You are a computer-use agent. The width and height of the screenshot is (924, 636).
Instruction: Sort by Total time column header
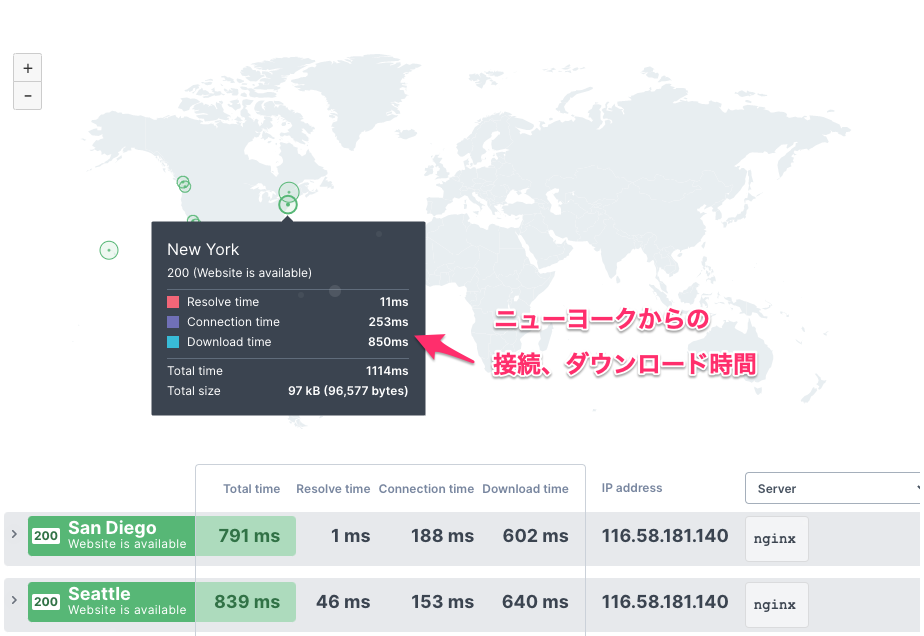pyautogui.click(x=251, y=489)
